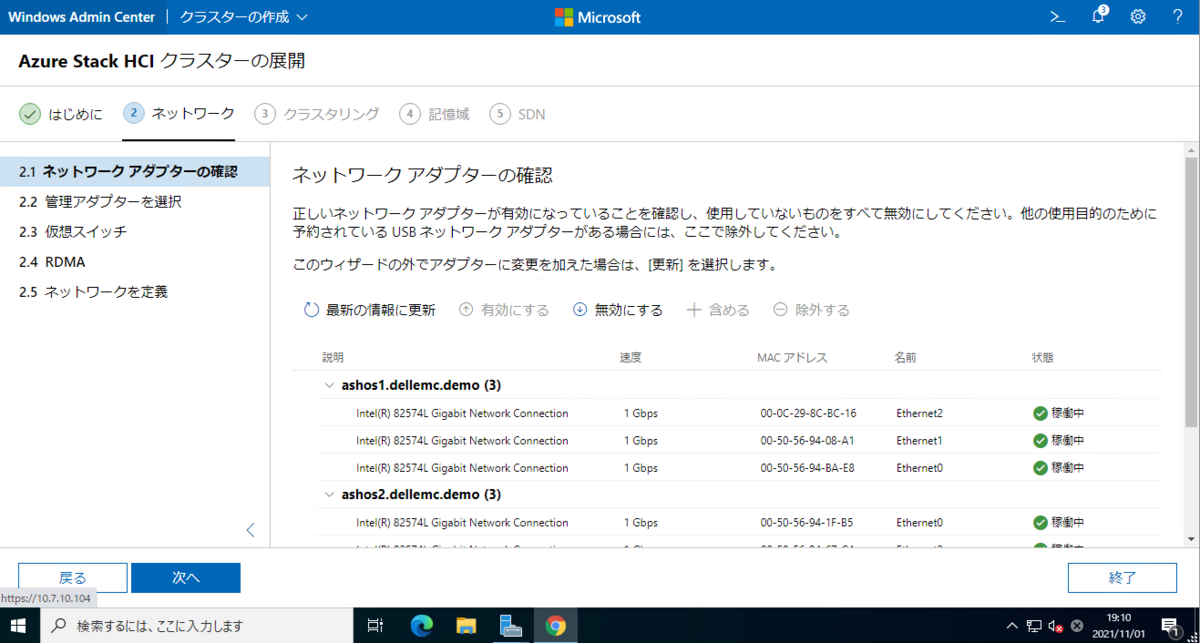Viewport: 1200px width, 643px height.
Task: Select the Ethernet0 row under ashos1.dellemc.demo
Action: pyautogui.click(x=738, y=468)
